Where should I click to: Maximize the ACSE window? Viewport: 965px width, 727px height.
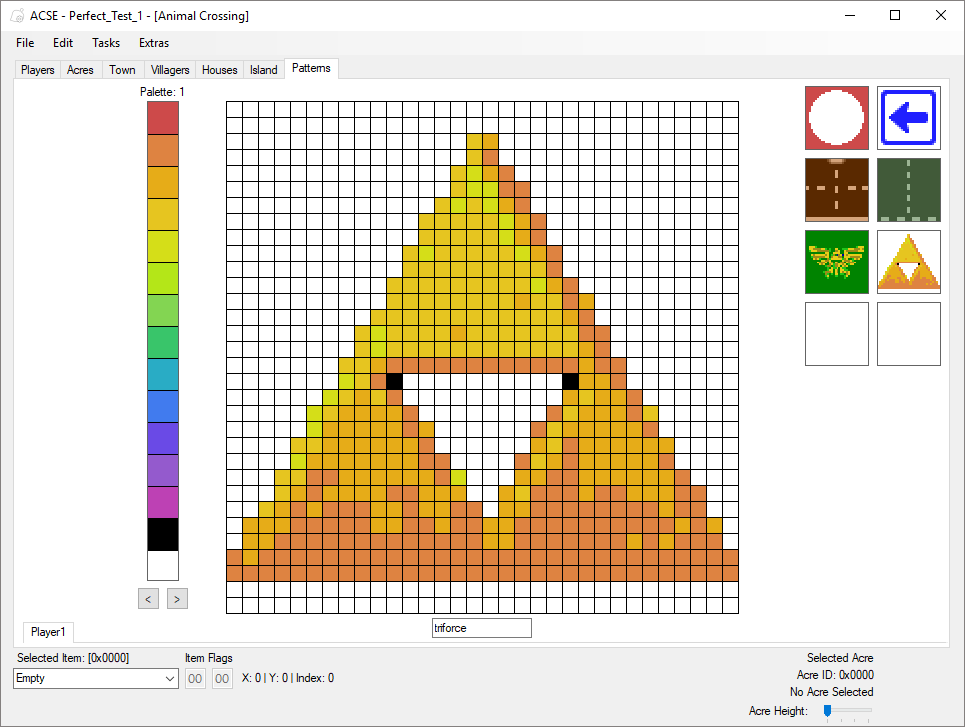coord(895,15)
